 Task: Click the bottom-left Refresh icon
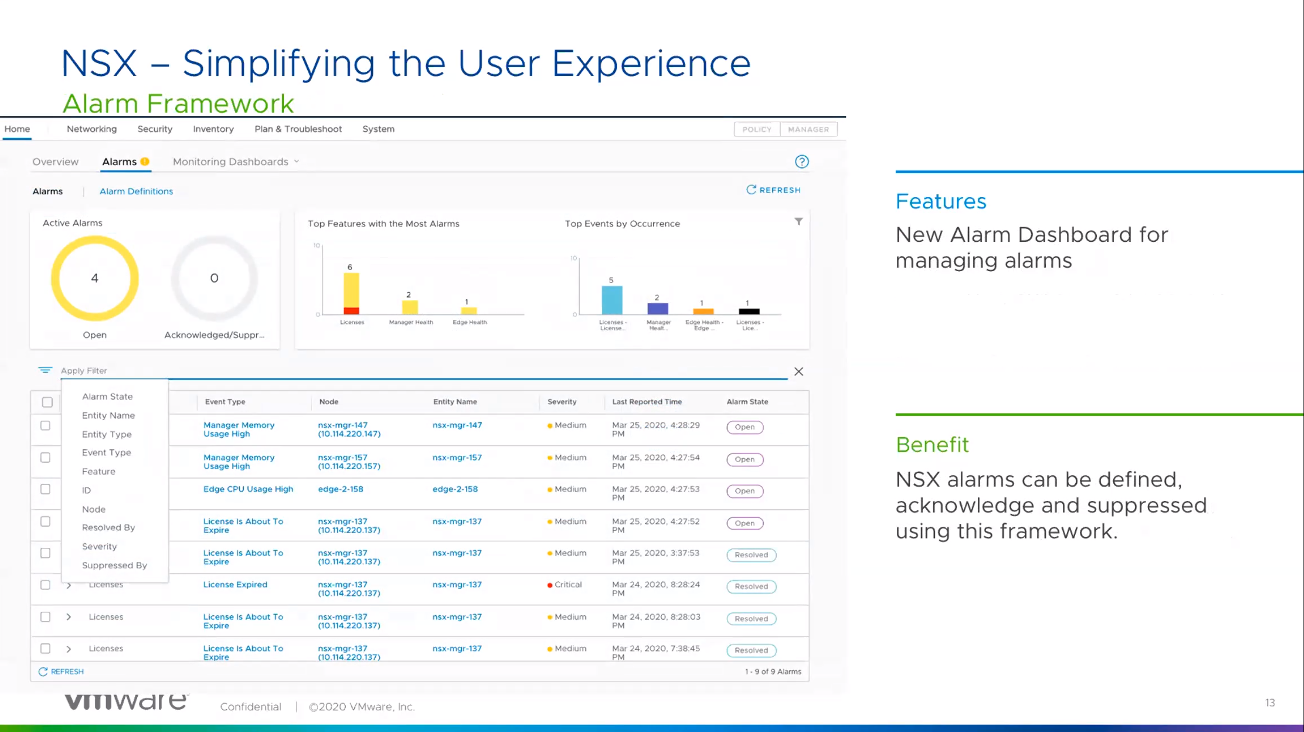pyautogui.click(x=43, y=672)
